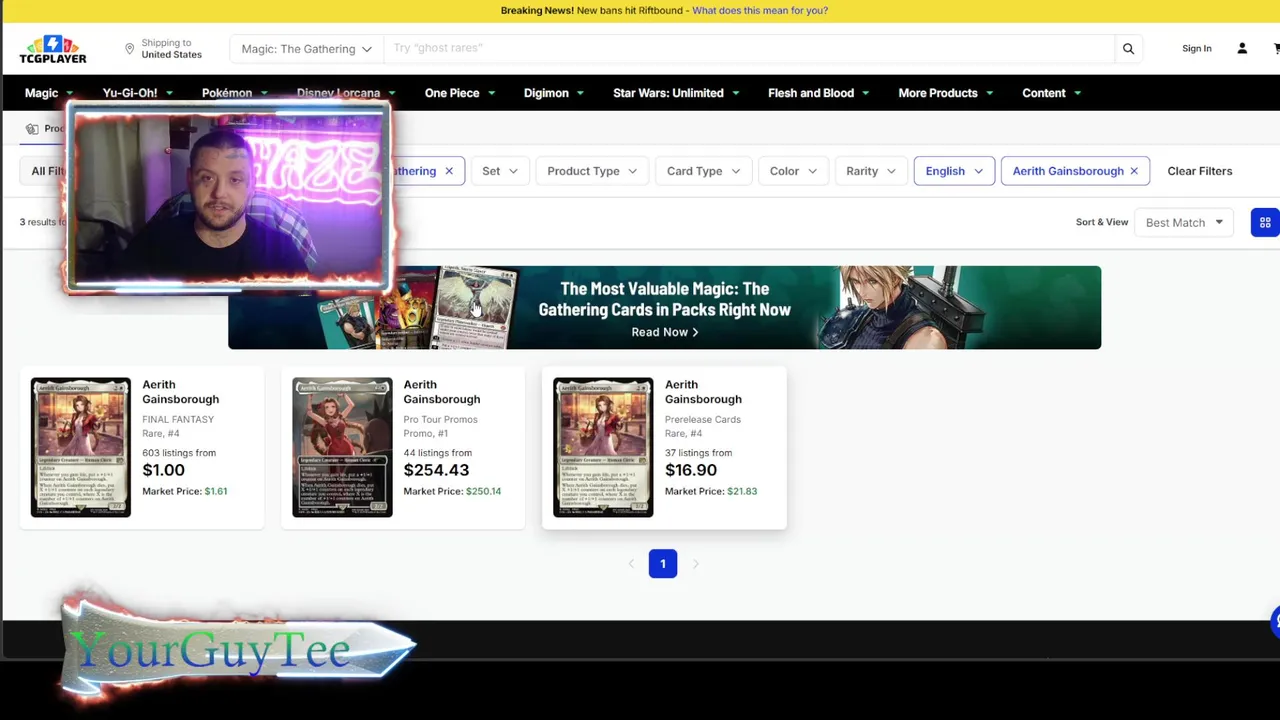Open the Content navigation menu

(x=1051, y=93)
